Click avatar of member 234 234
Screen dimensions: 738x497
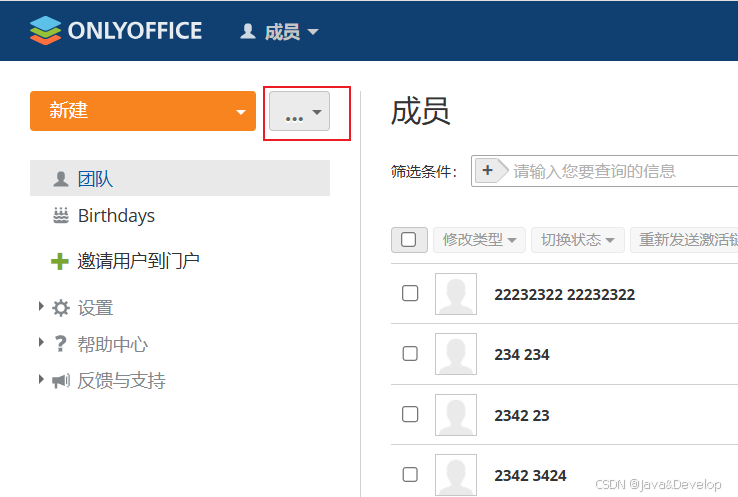pos(456,354)
